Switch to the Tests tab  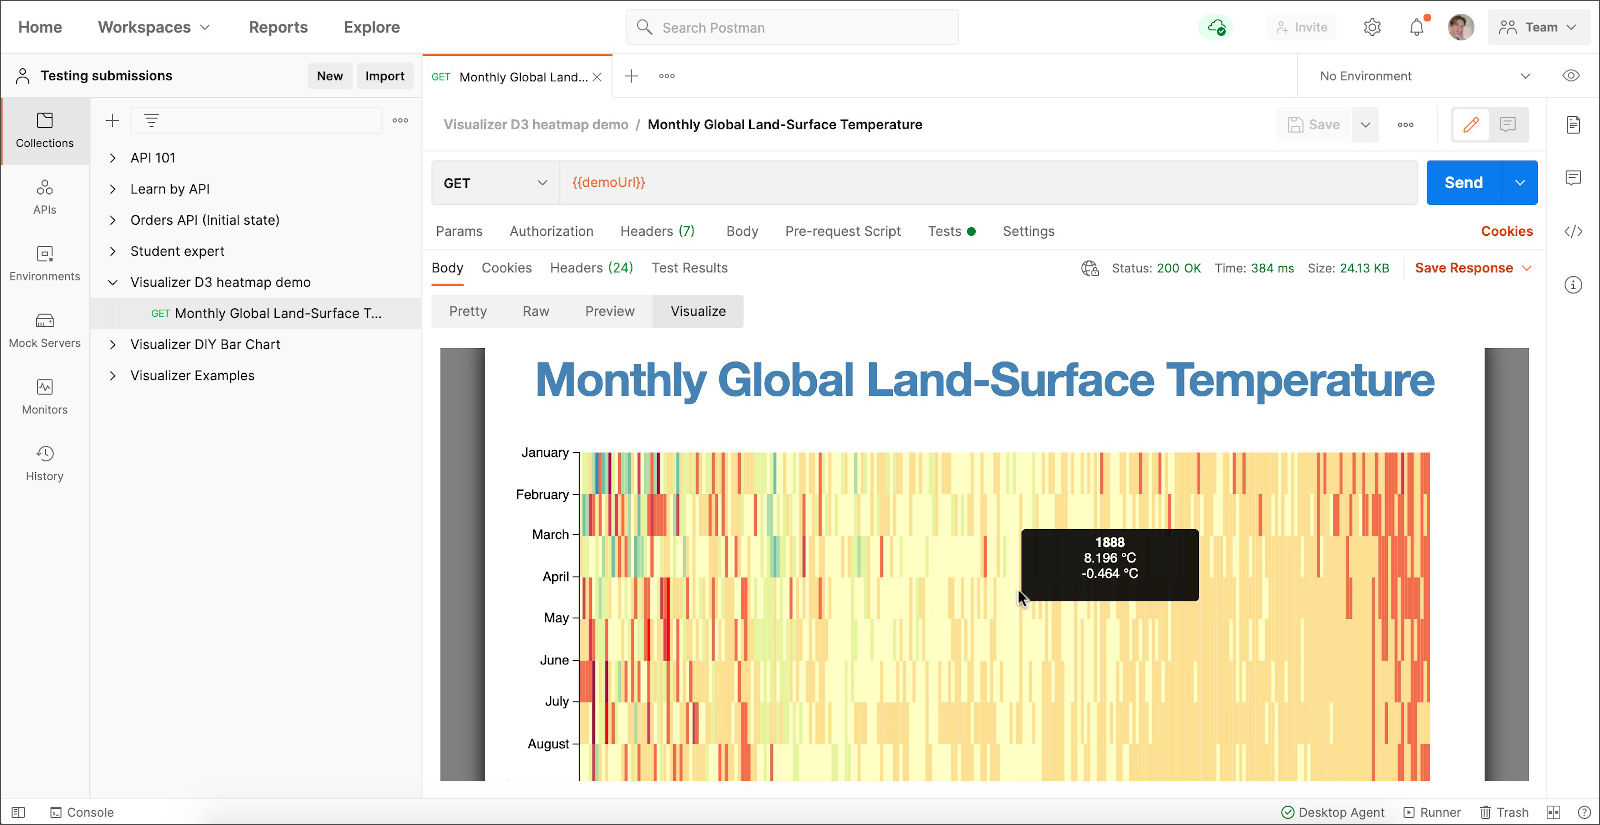[x=951, y=231]
